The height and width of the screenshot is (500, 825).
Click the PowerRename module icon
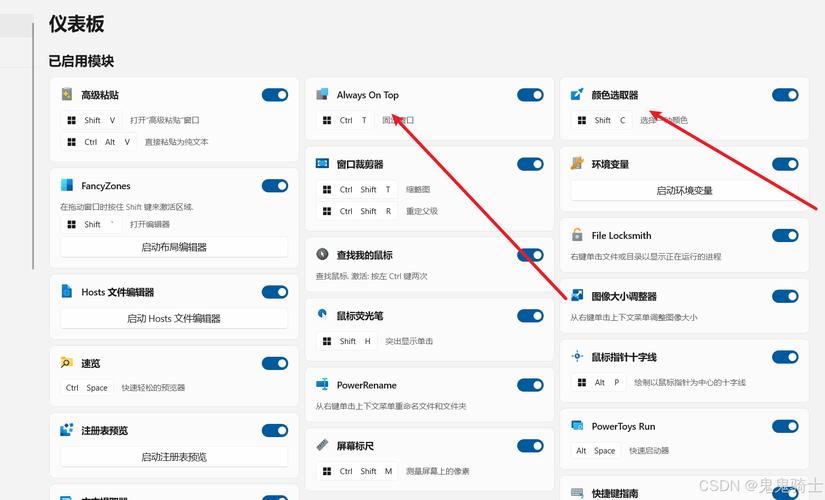click(322, 384)
